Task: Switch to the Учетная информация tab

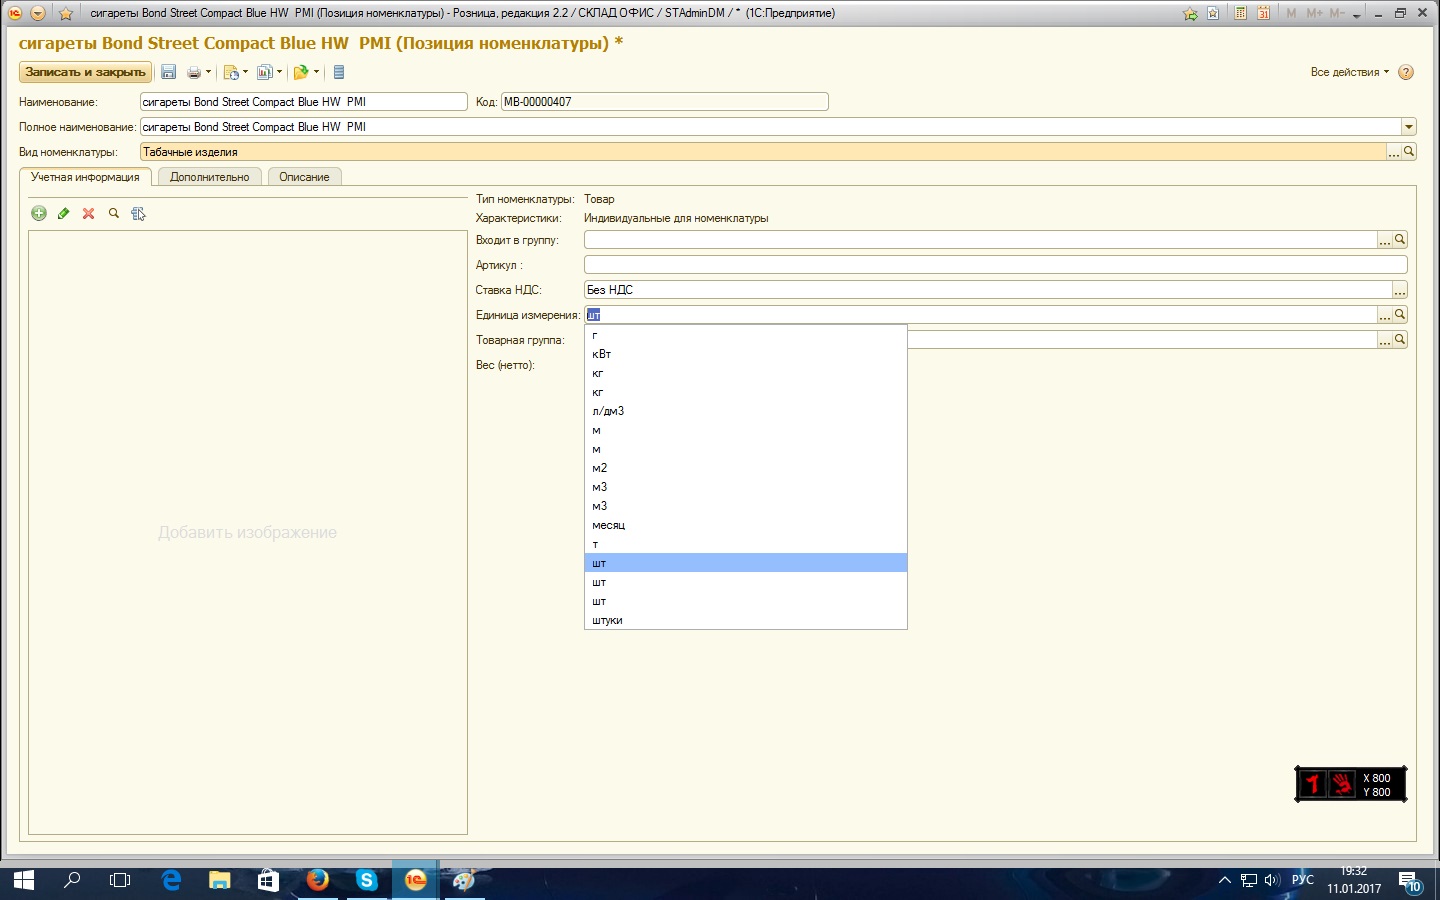Action: tap(85, 177)
